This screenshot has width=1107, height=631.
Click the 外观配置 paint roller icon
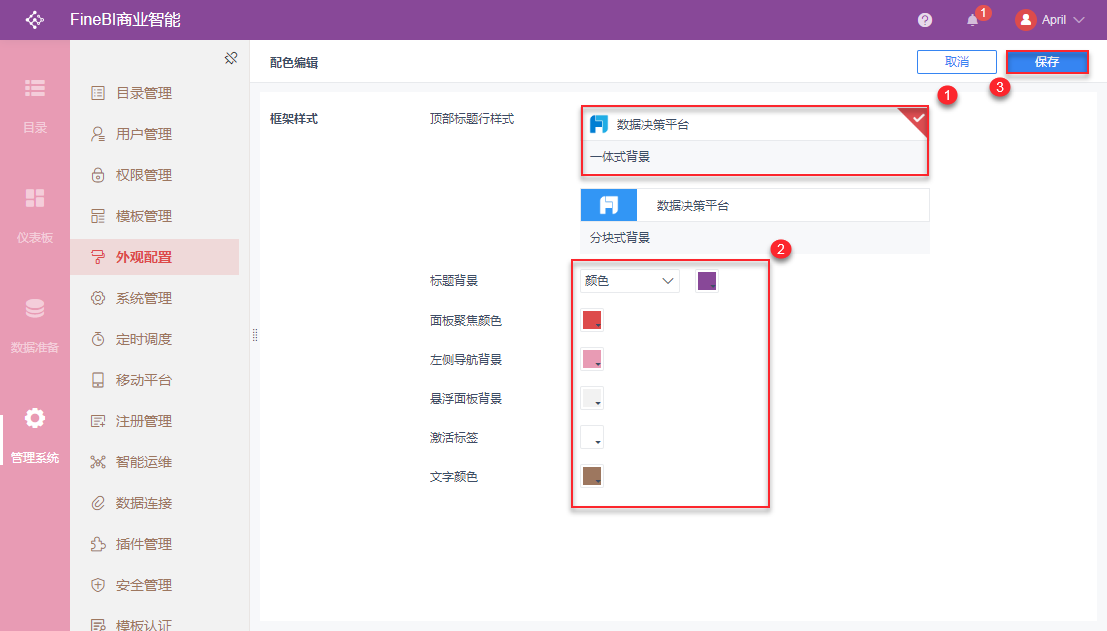point(98,257)
